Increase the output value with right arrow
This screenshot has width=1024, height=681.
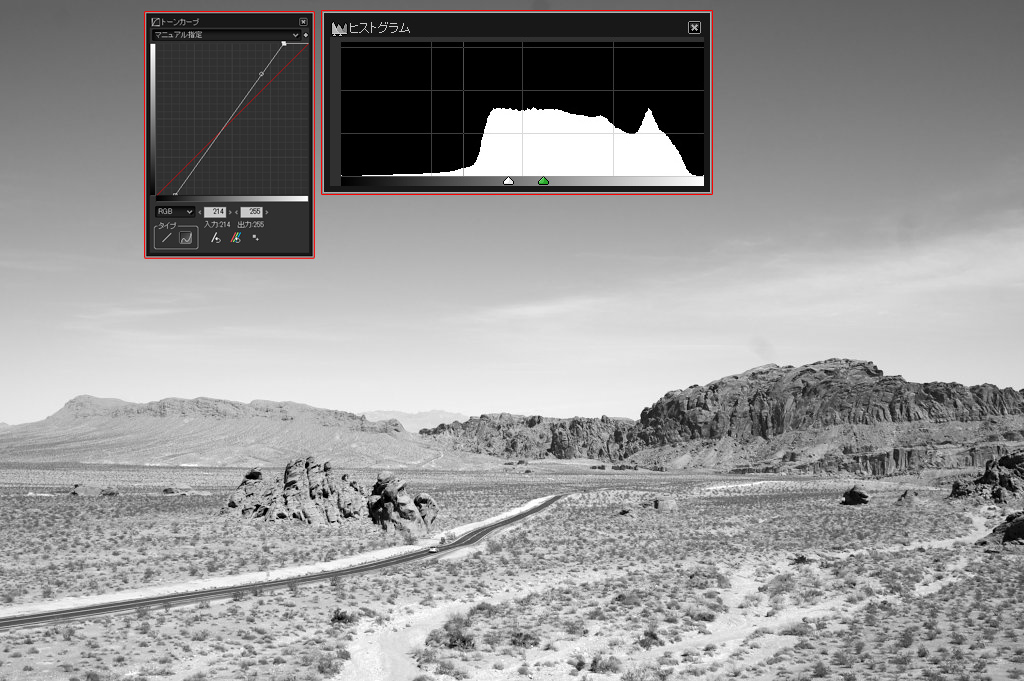[x=267, y=212]
